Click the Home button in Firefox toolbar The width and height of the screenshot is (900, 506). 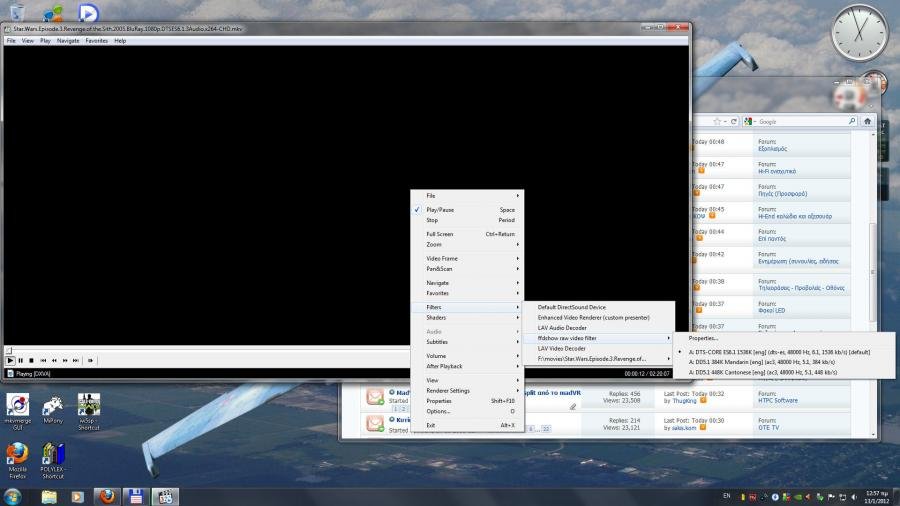[867, 122]
